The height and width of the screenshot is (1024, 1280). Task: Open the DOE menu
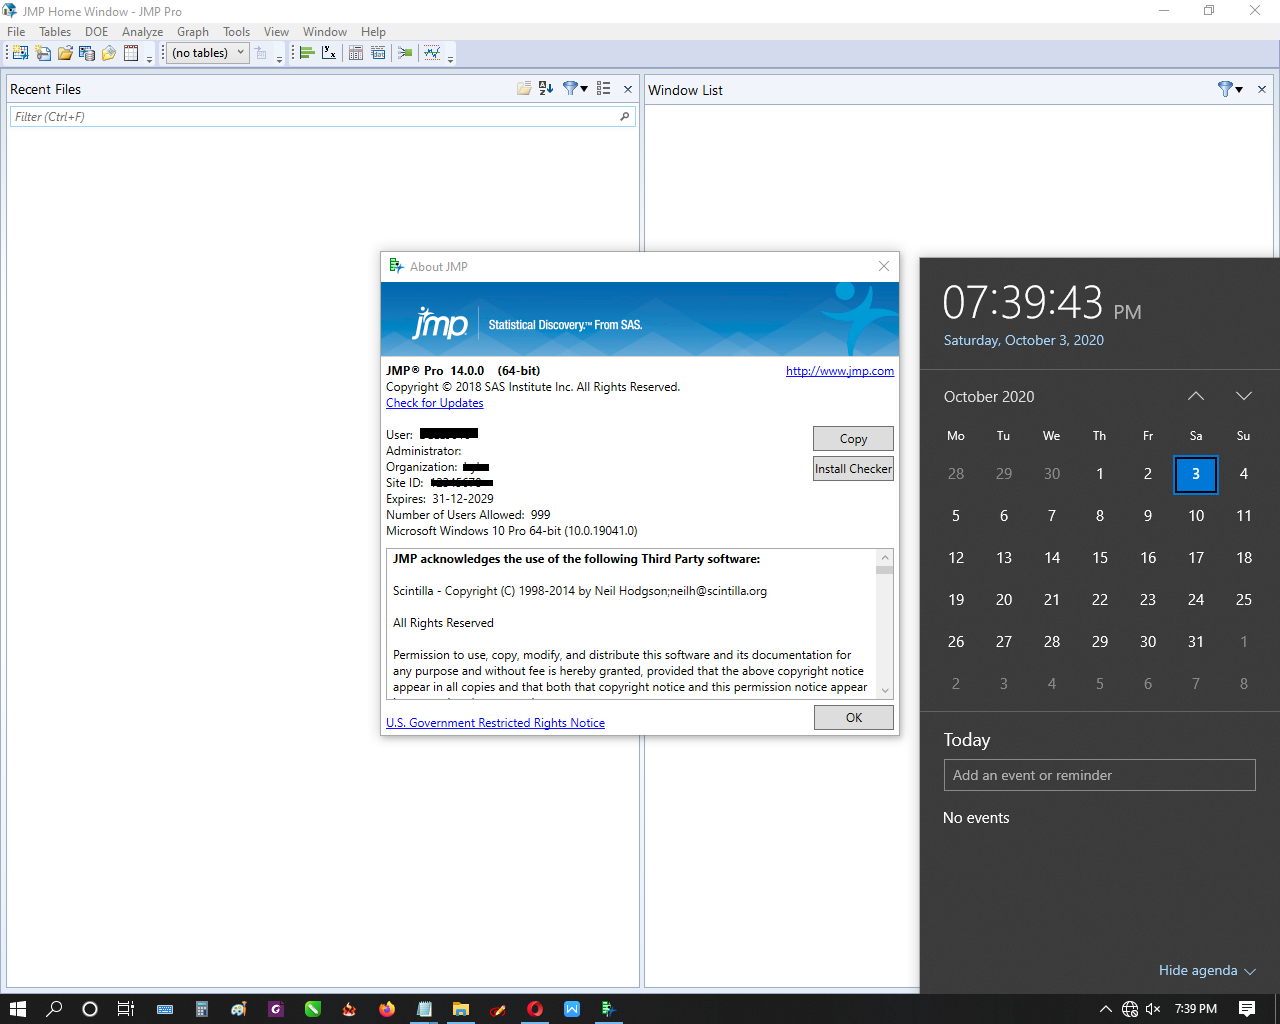(x=97, y=32)
